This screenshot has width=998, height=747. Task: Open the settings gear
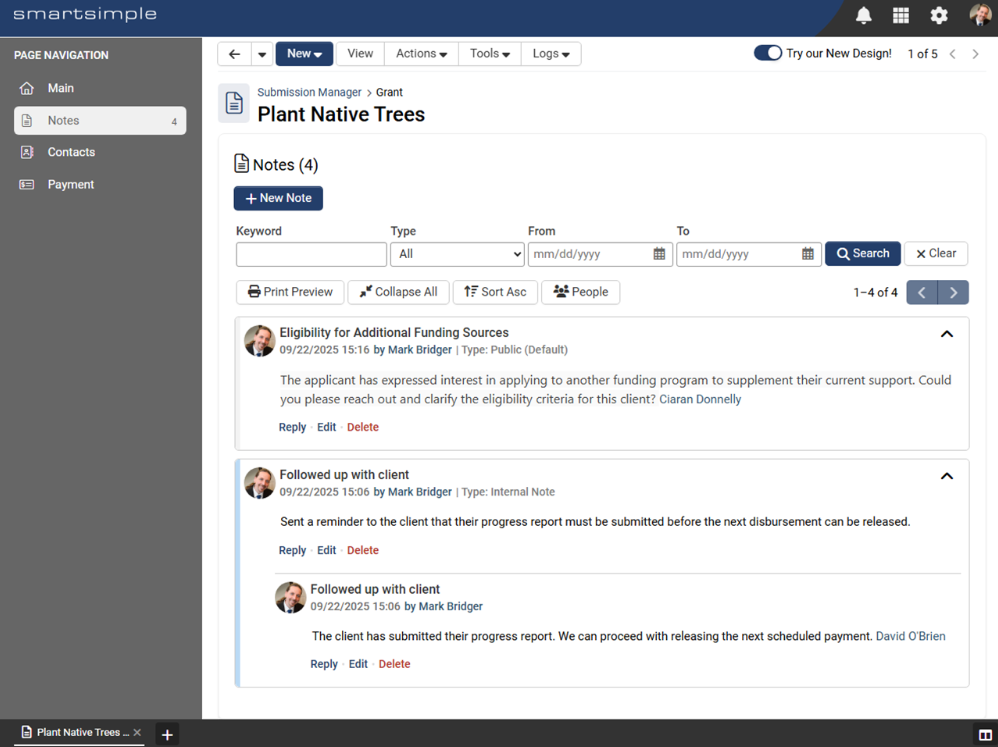(939, 15)
